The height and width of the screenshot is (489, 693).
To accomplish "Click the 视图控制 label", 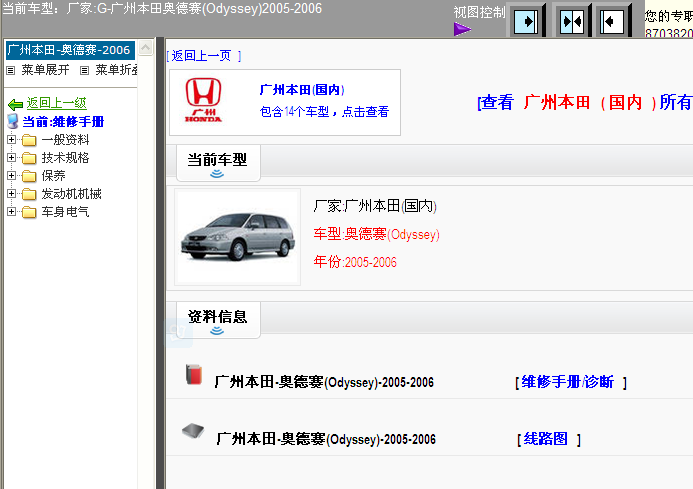I will [479, 12].
